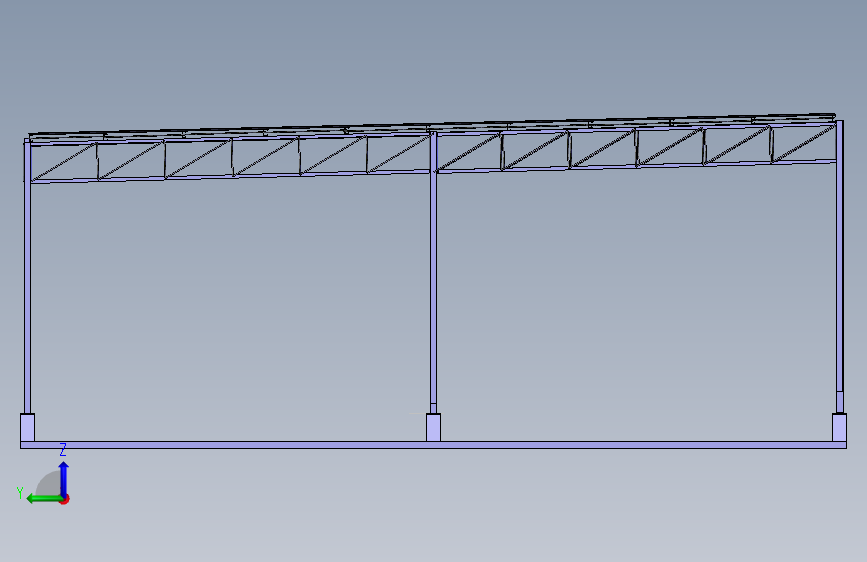Select the bottom chord of left truss span
The image size is (867, 562).
point(231,176)
